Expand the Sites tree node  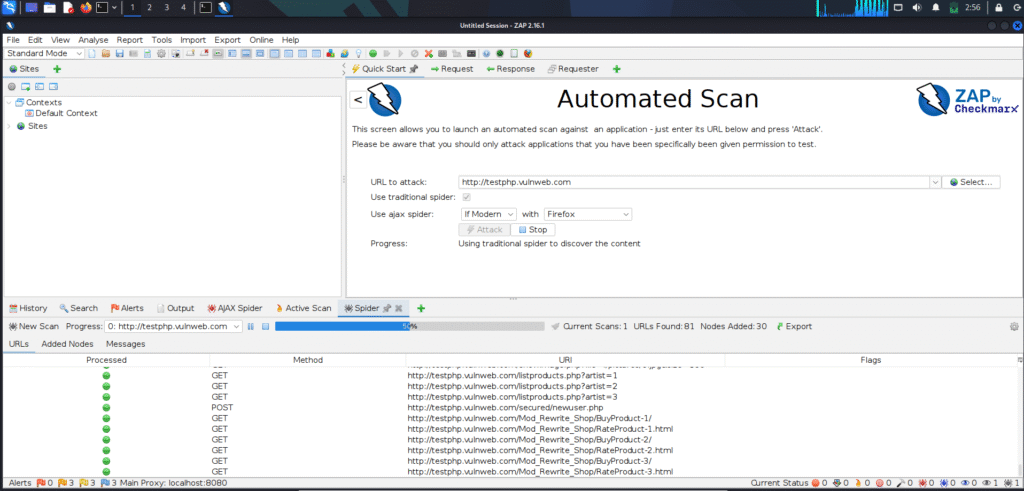click(9, 126)
